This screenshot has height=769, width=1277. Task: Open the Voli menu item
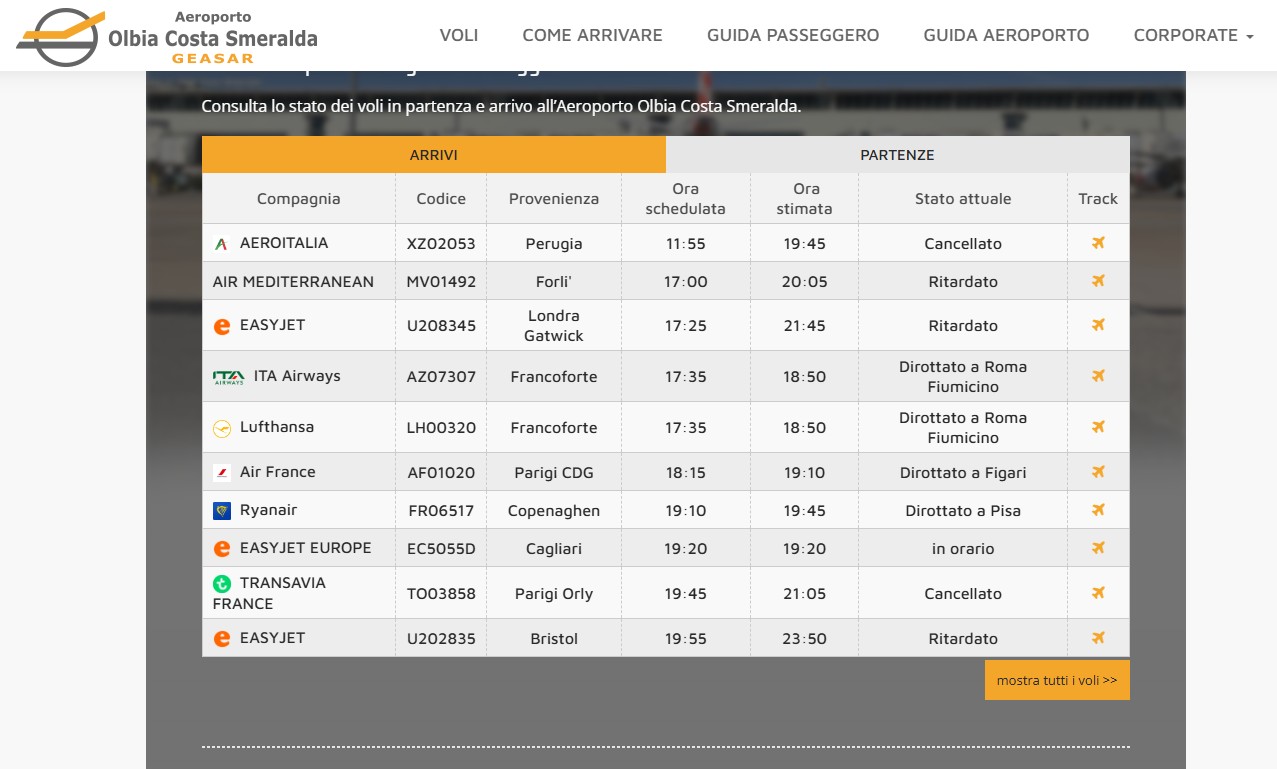pos(459,35)
